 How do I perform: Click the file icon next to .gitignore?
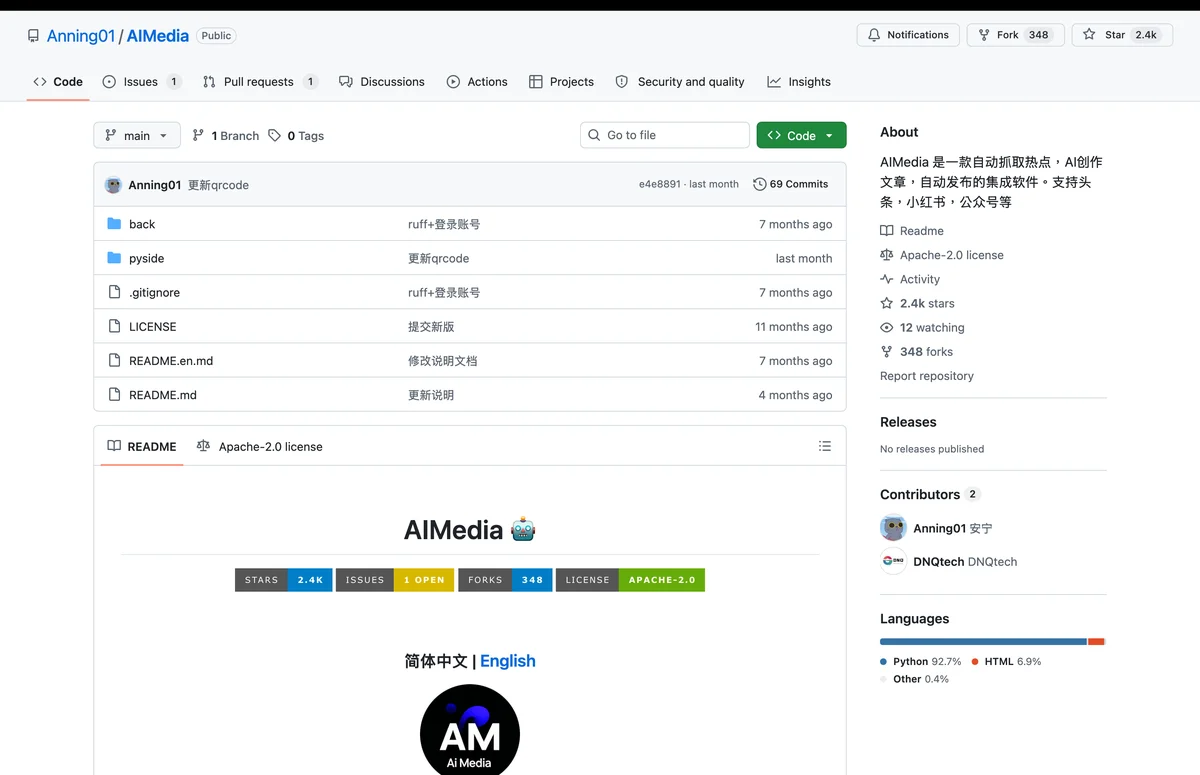point(114,292)
